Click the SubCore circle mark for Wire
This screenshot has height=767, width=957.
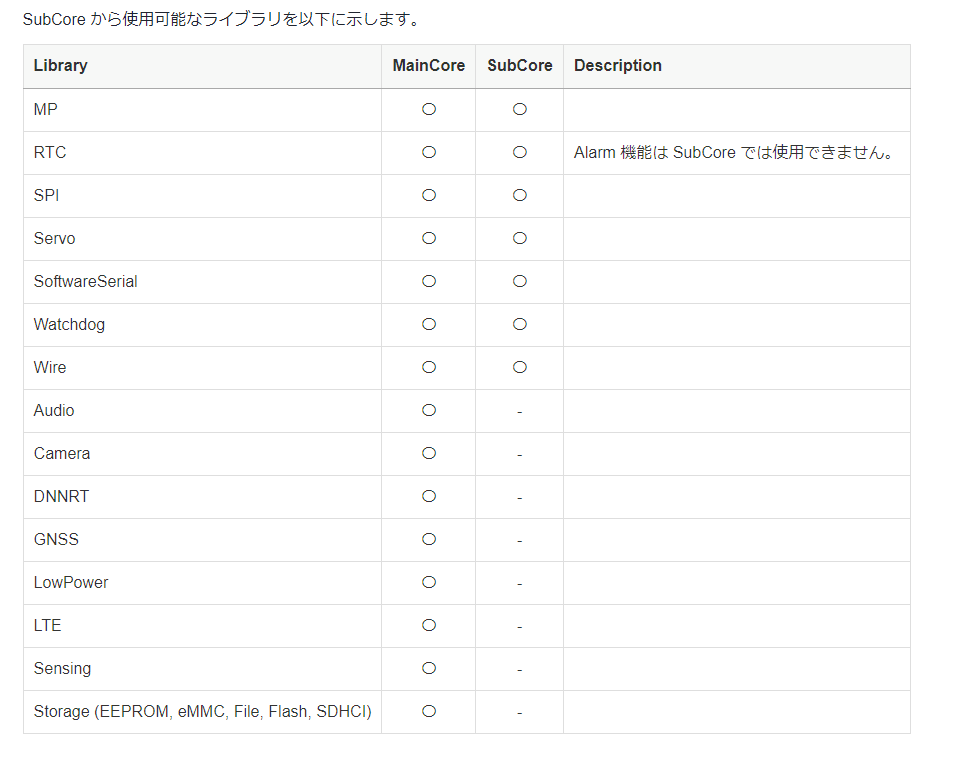coord(520,367)
